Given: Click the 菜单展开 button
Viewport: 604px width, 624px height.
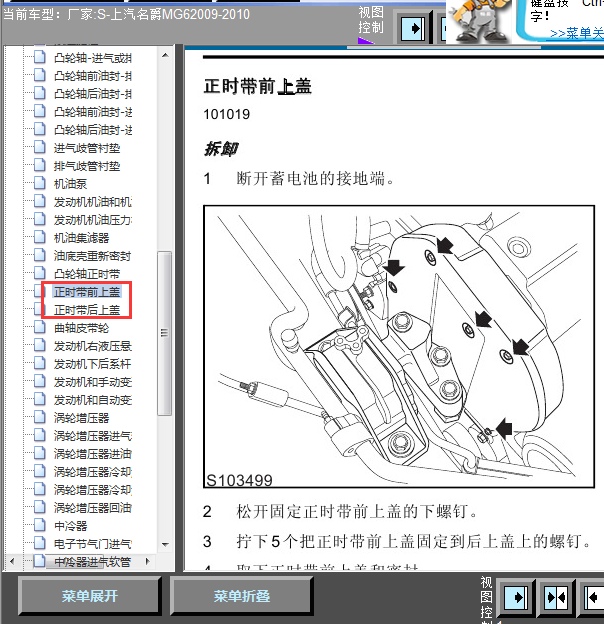Looking at the screenshot, I should pos(90,596).
